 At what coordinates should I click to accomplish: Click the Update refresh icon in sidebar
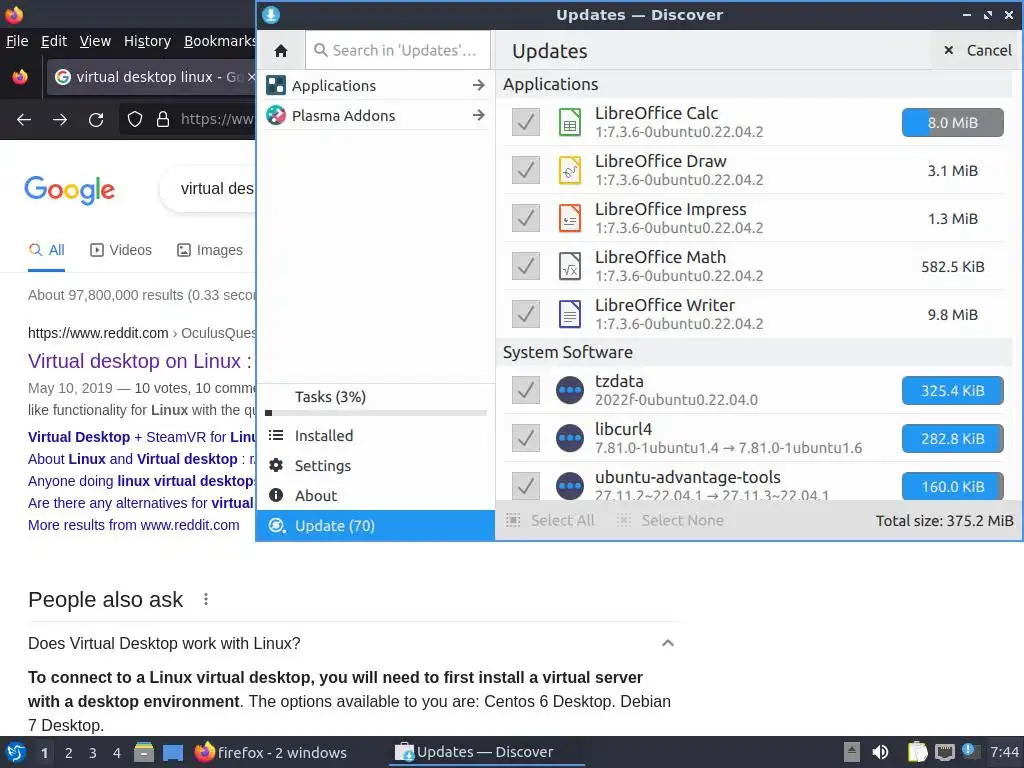[x=277, y=525]
